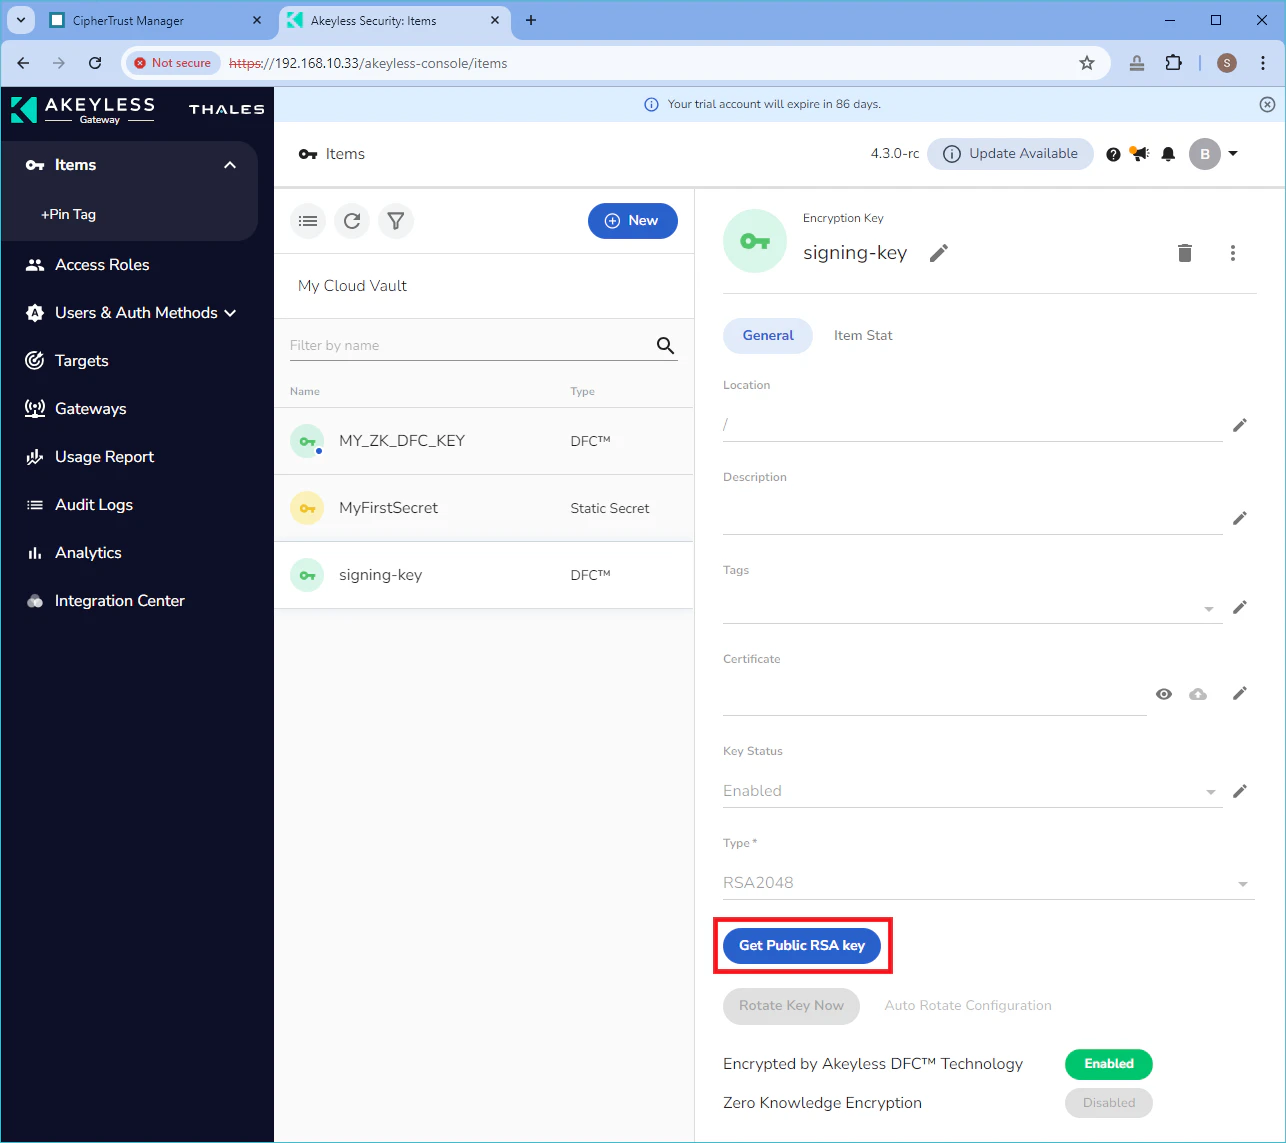
Task: Switch to the General tab
Action: tap(768, 336)
